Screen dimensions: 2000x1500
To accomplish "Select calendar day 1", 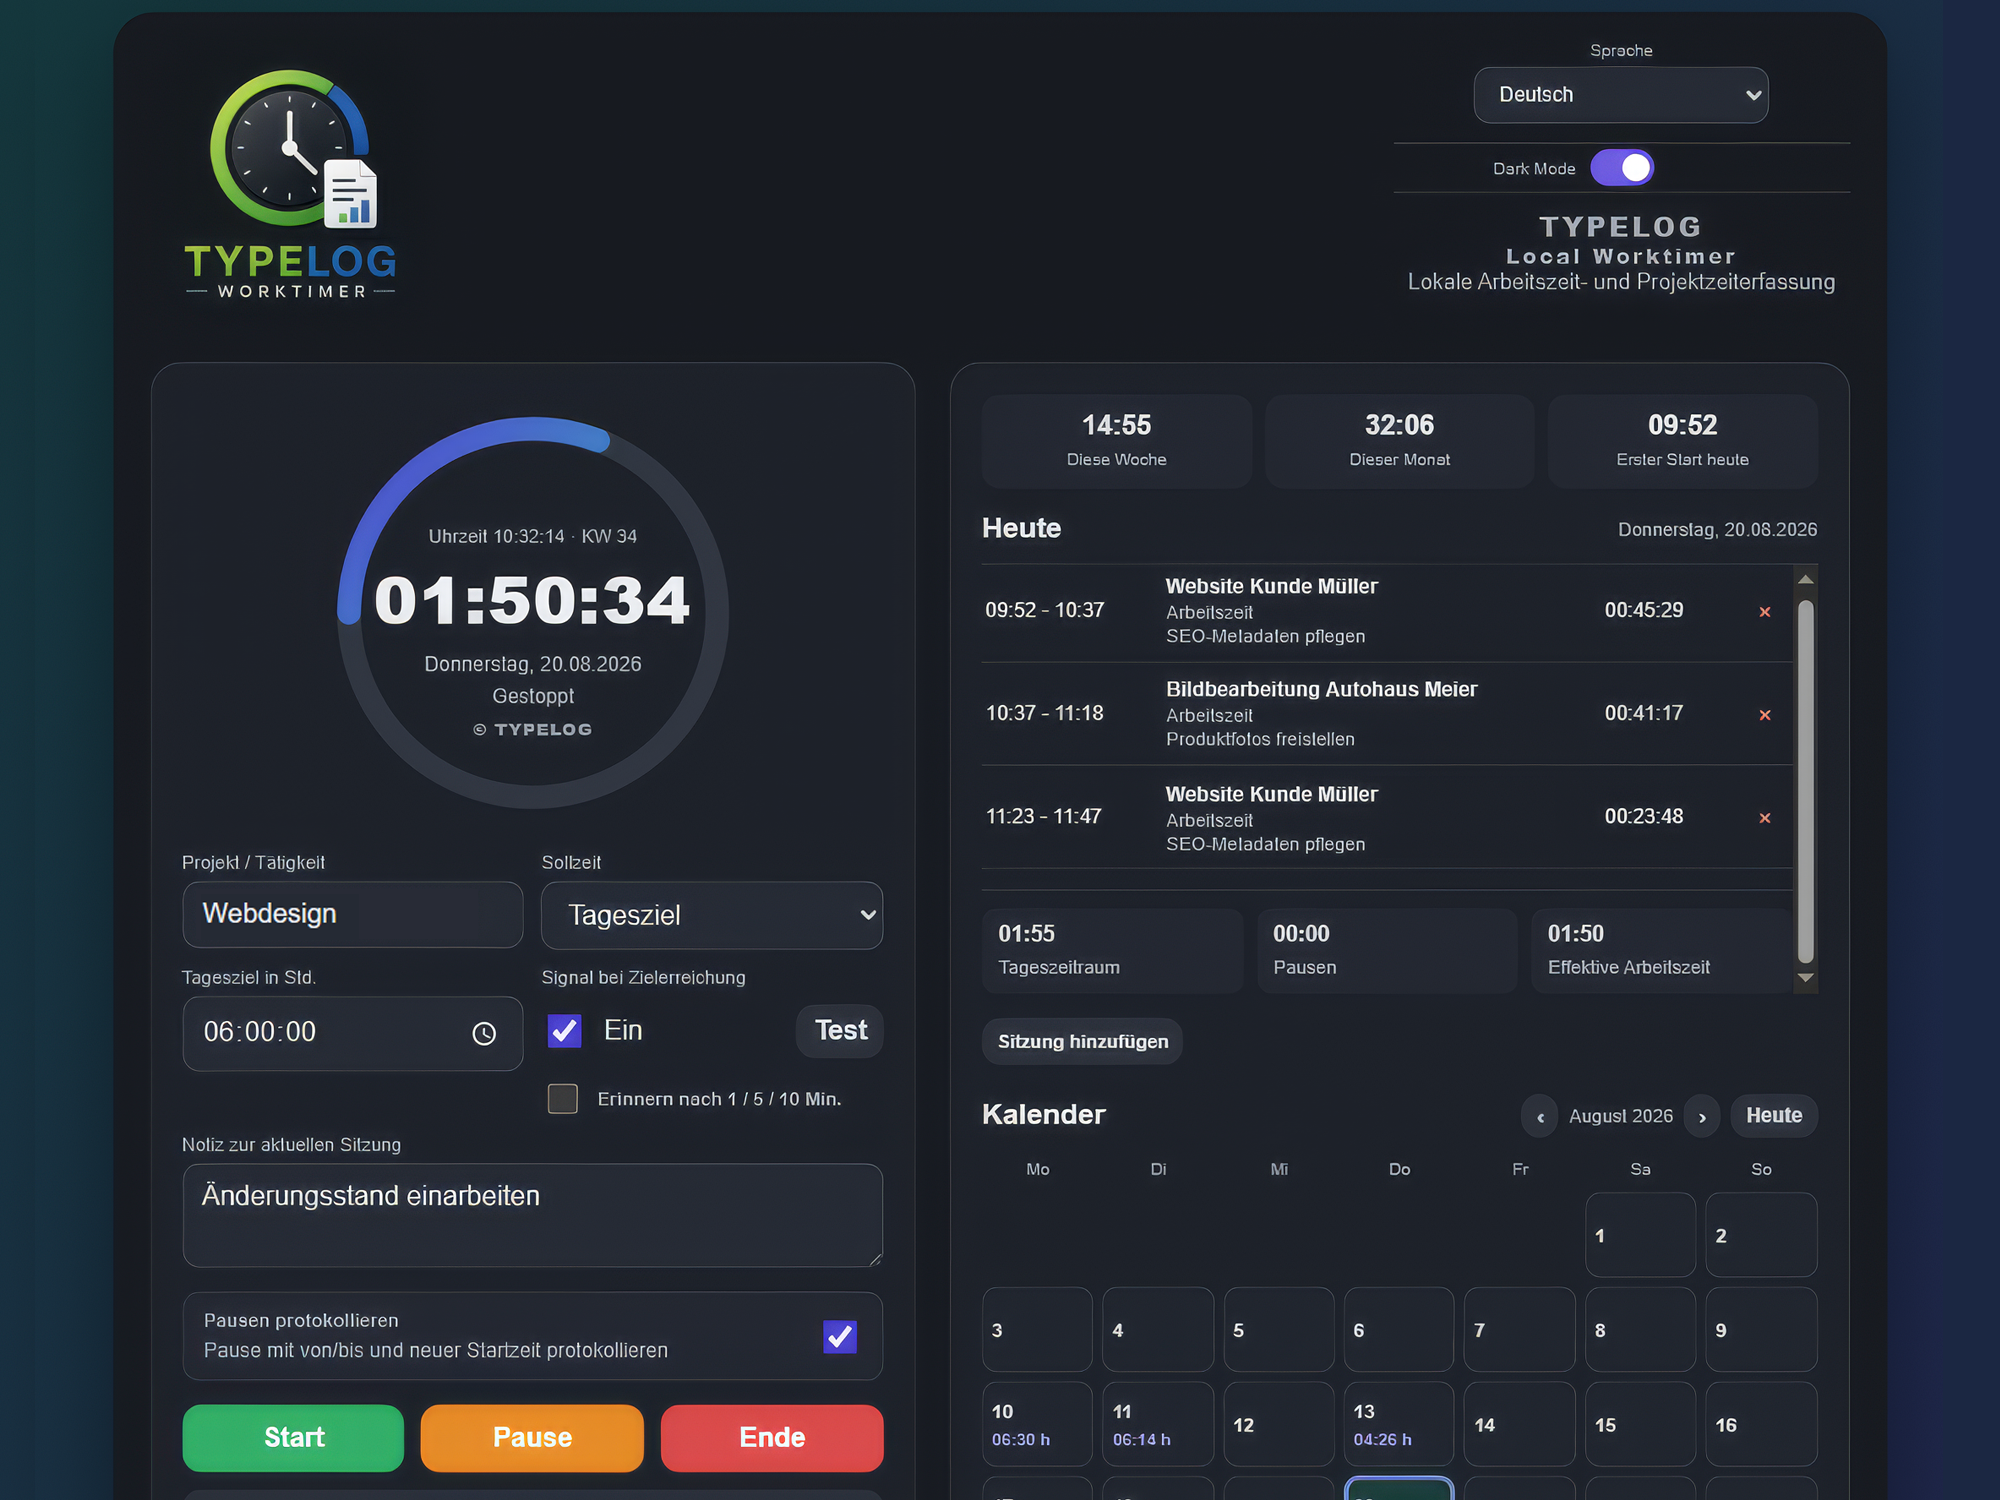I will [1640, 1235].
